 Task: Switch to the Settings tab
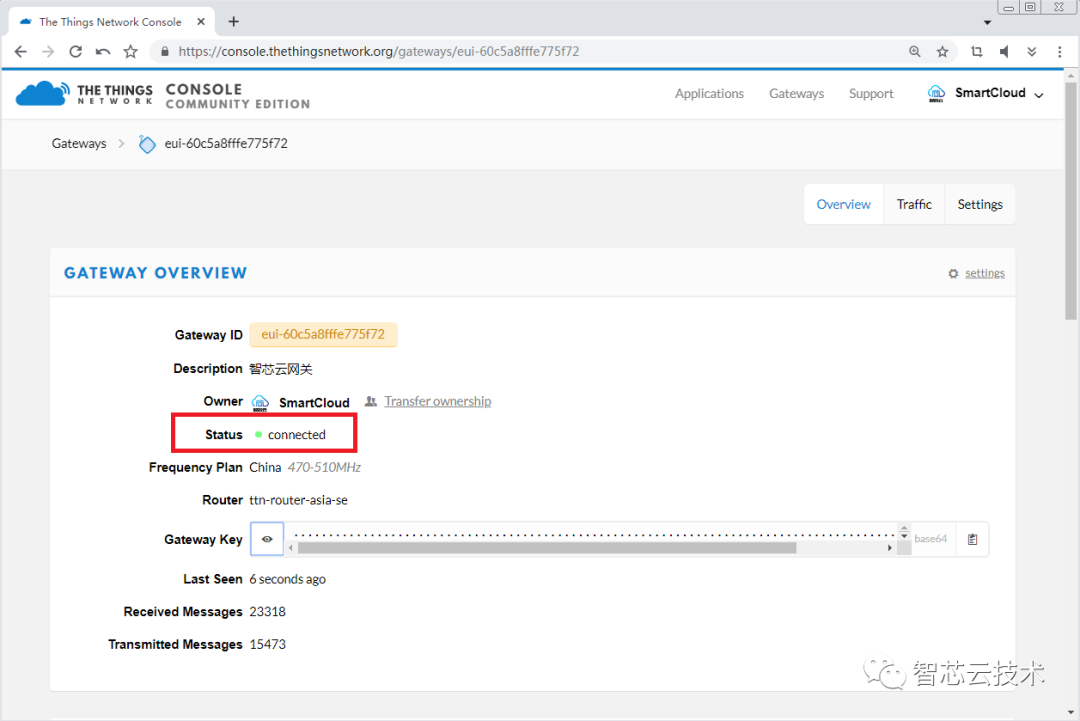click(980, 205)
